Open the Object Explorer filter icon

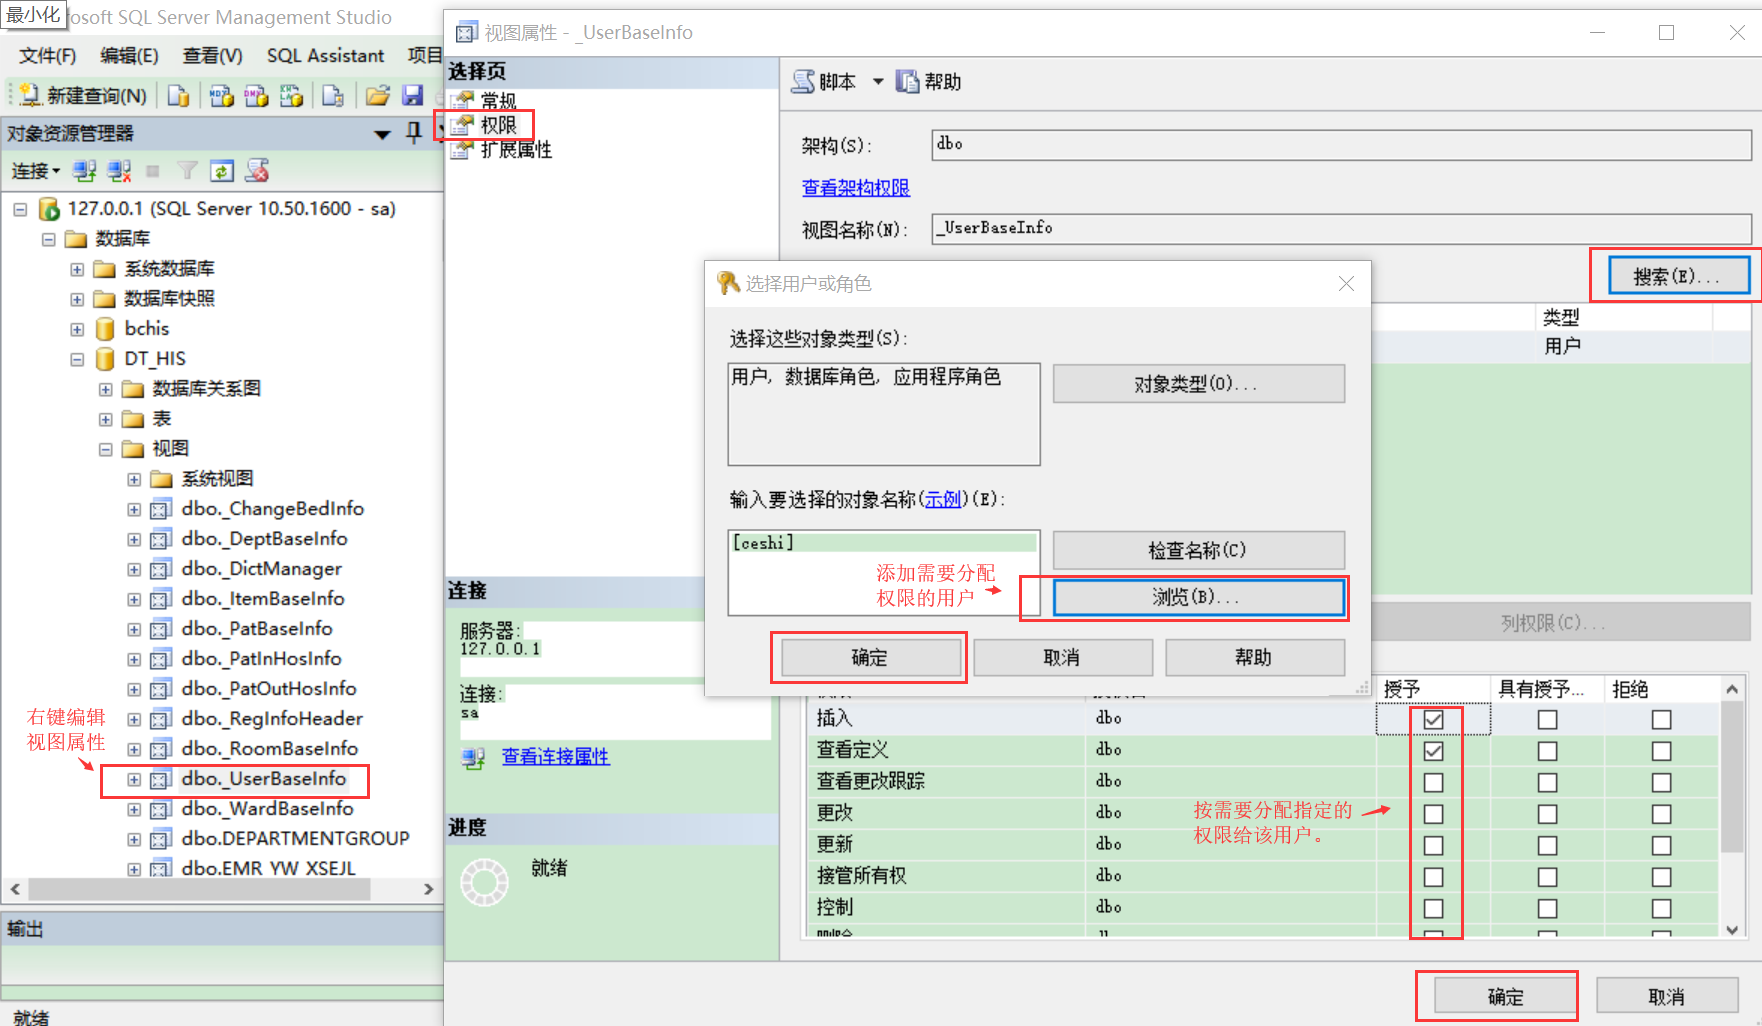(187, 170)
